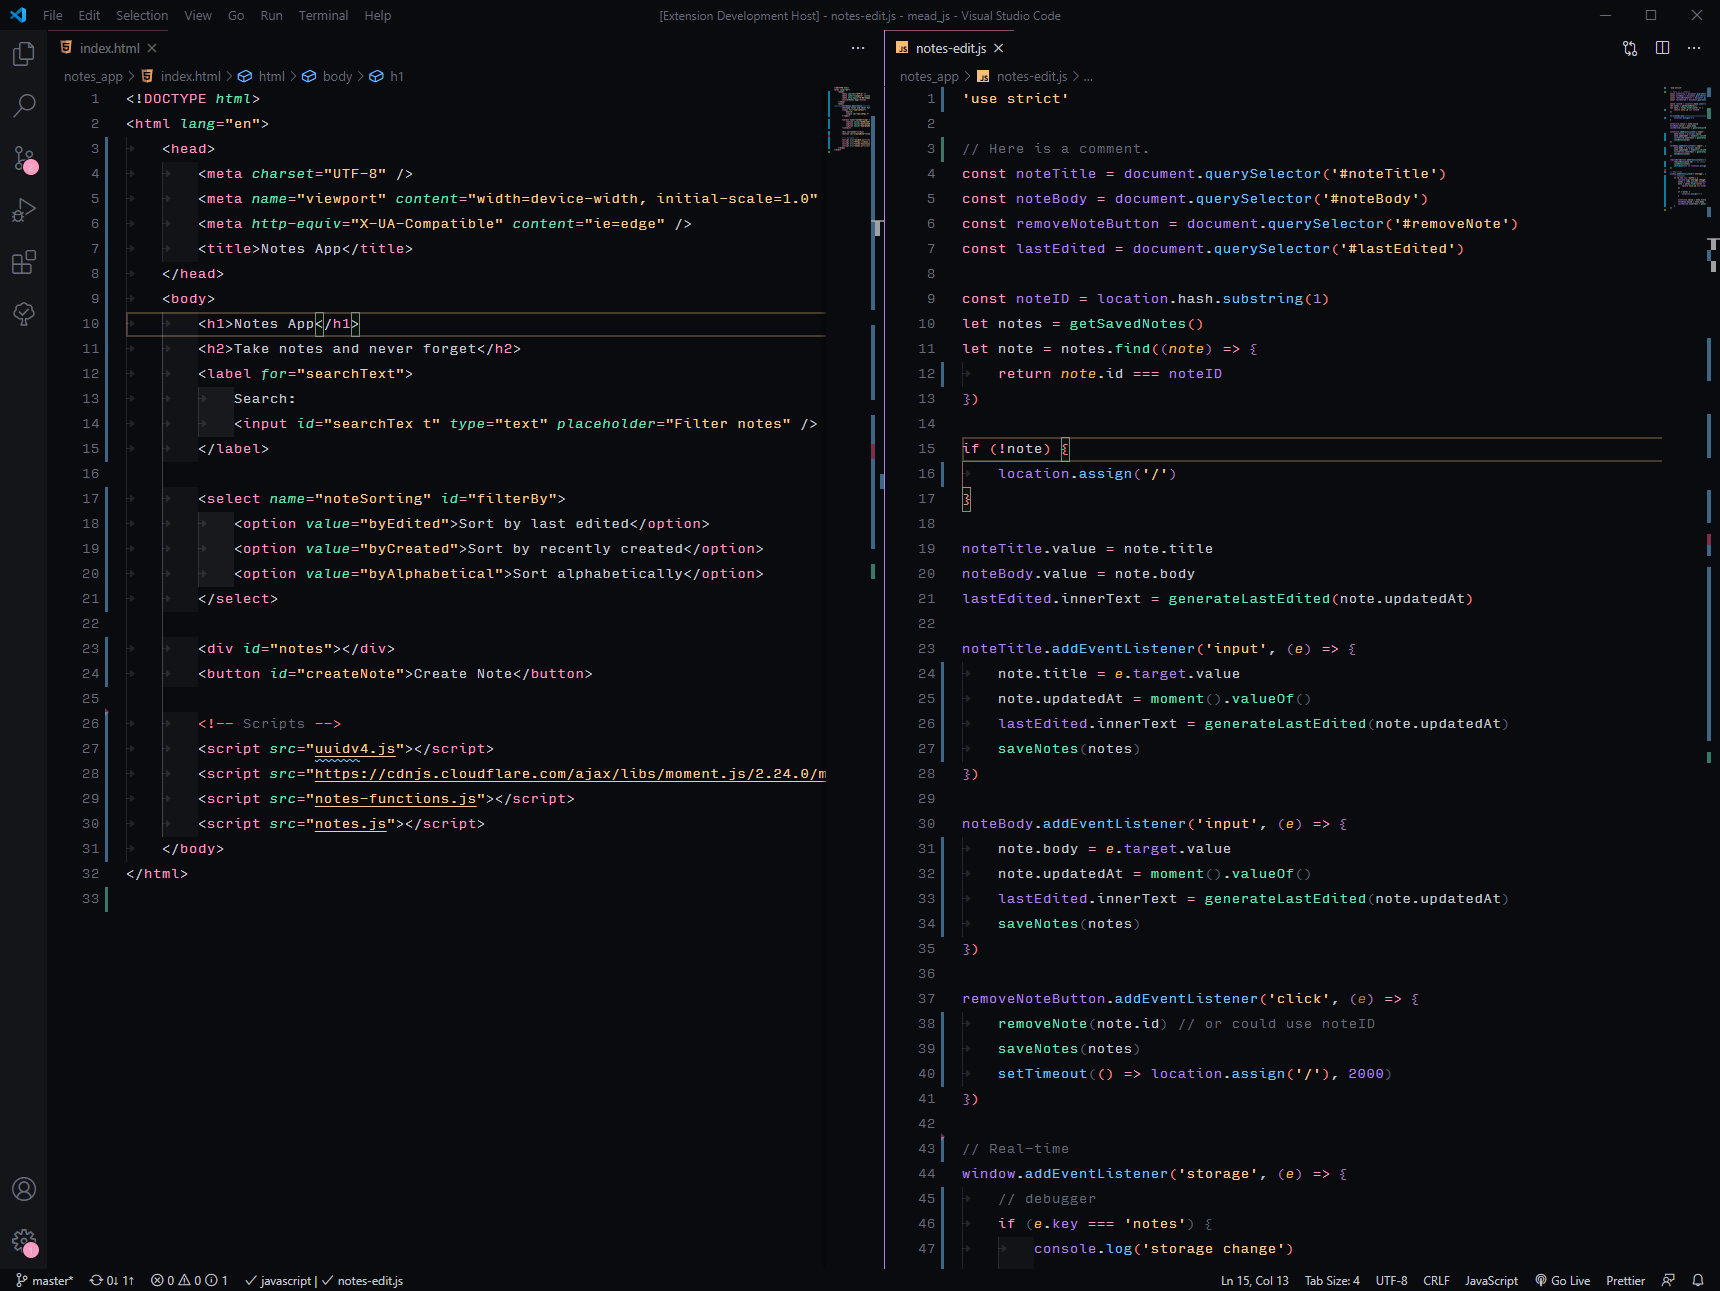Change indentation via Tab Size: 4
1720x1291 pixels.
(x=1332, y=1280)
